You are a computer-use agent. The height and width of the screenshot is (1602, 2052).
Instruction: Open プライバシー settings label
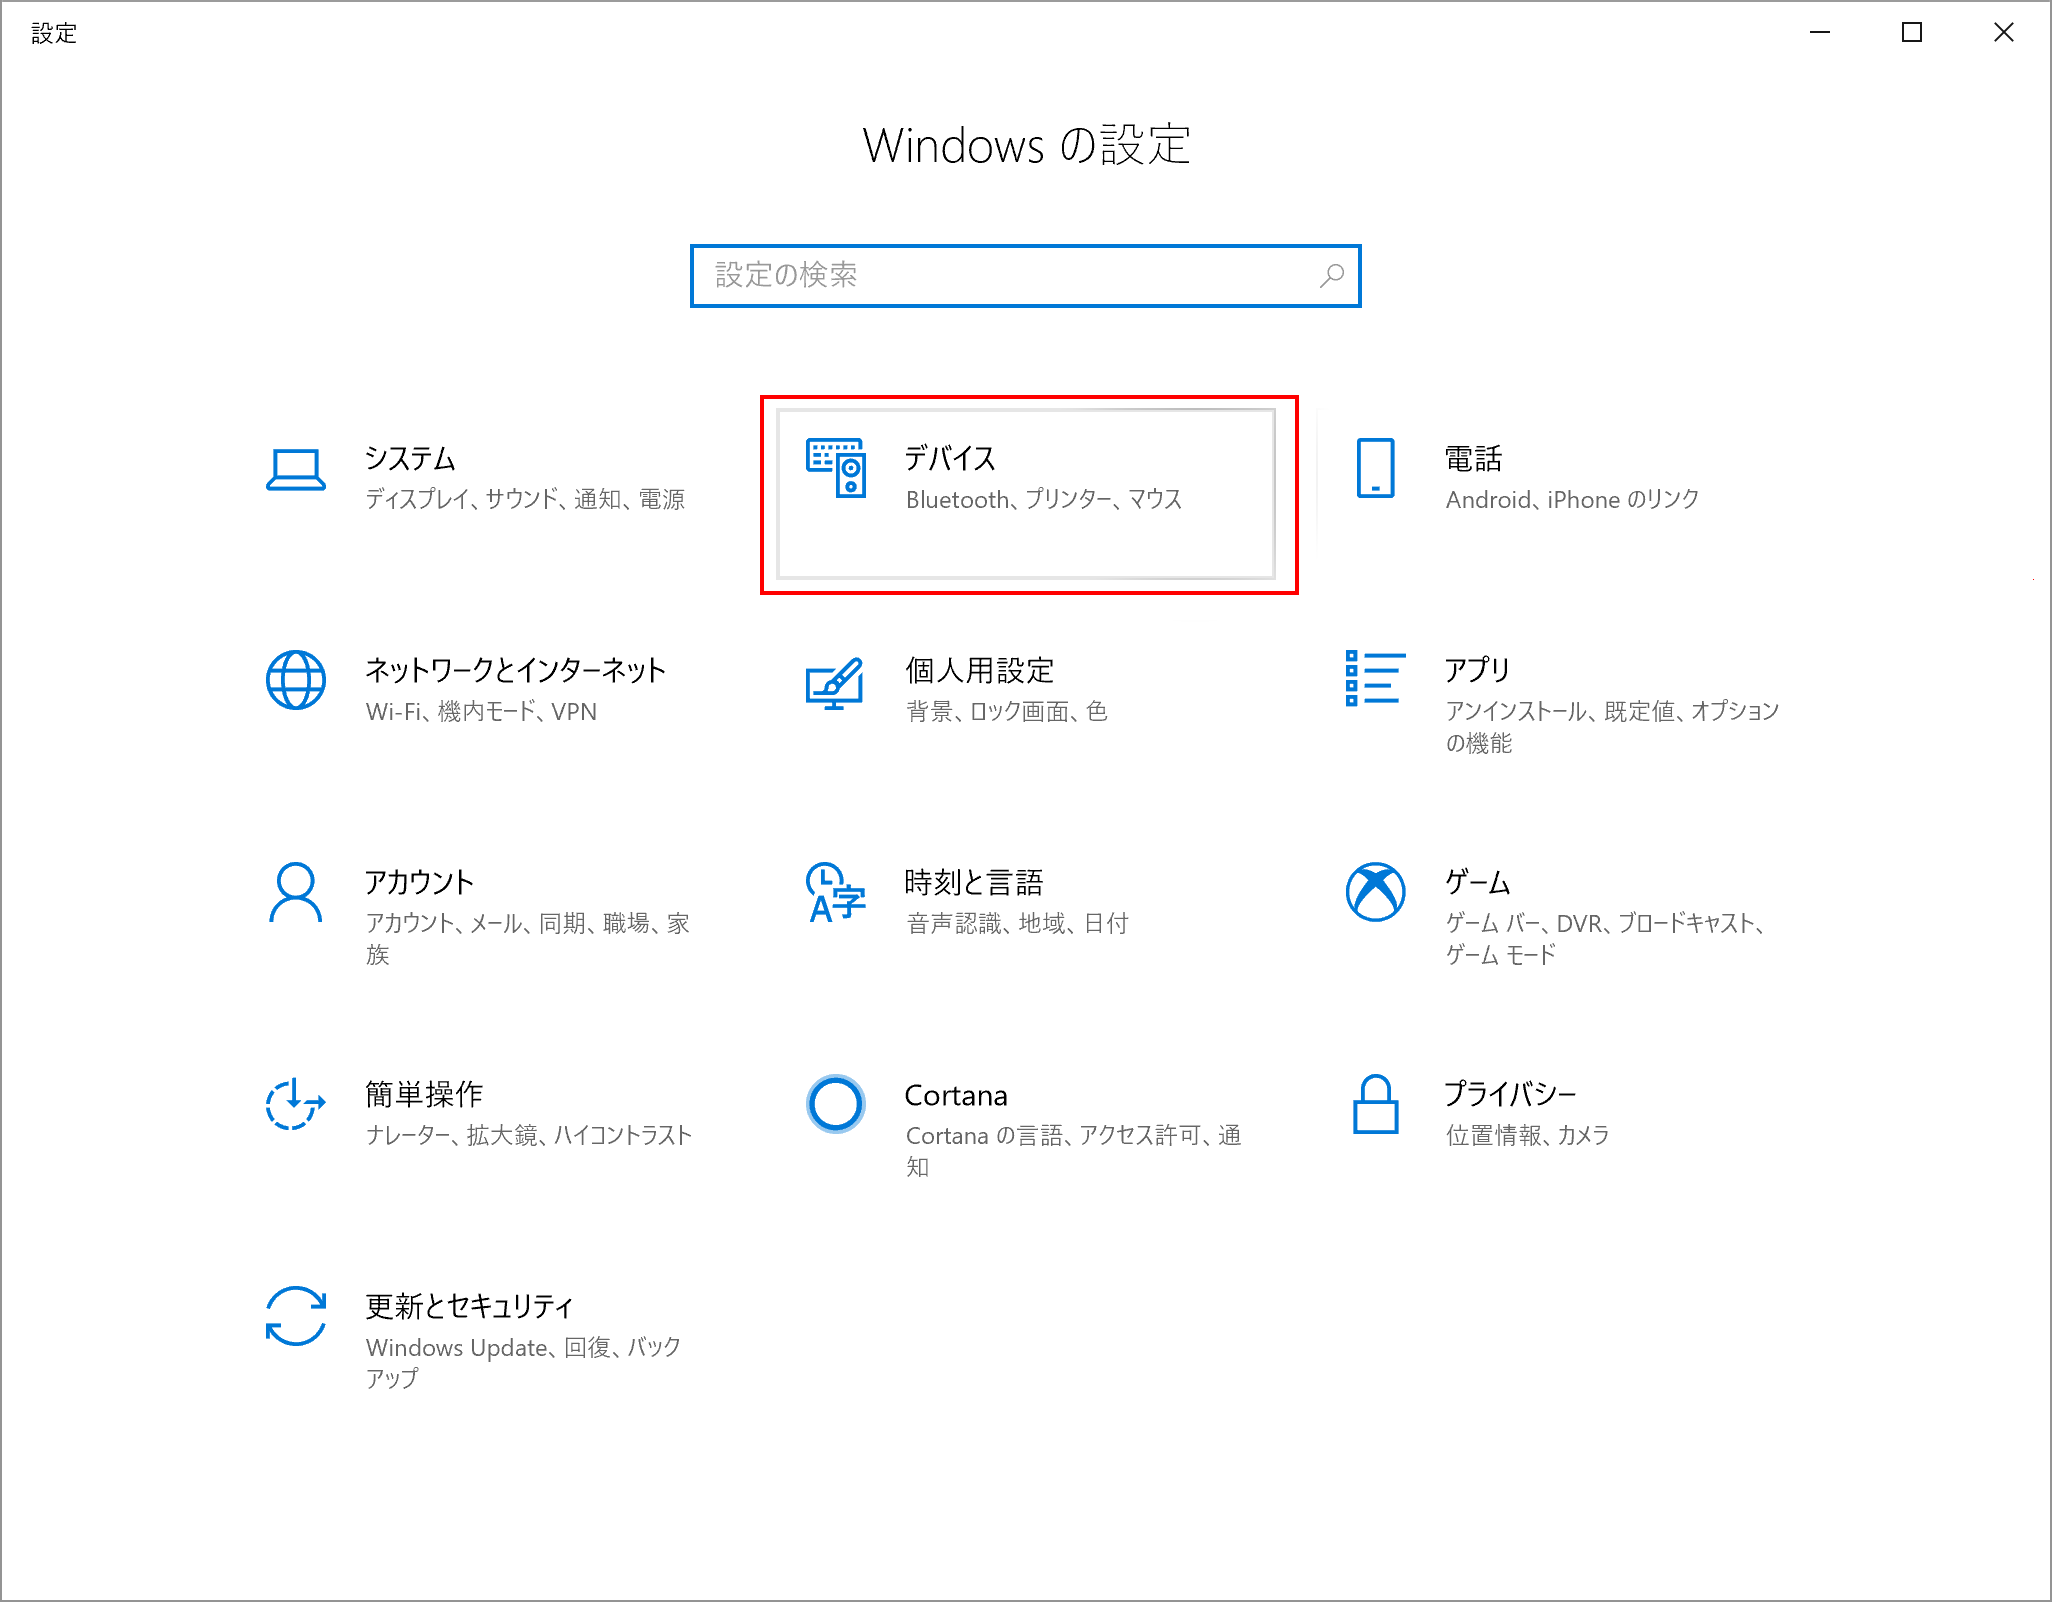(x=1511, y=1095)
